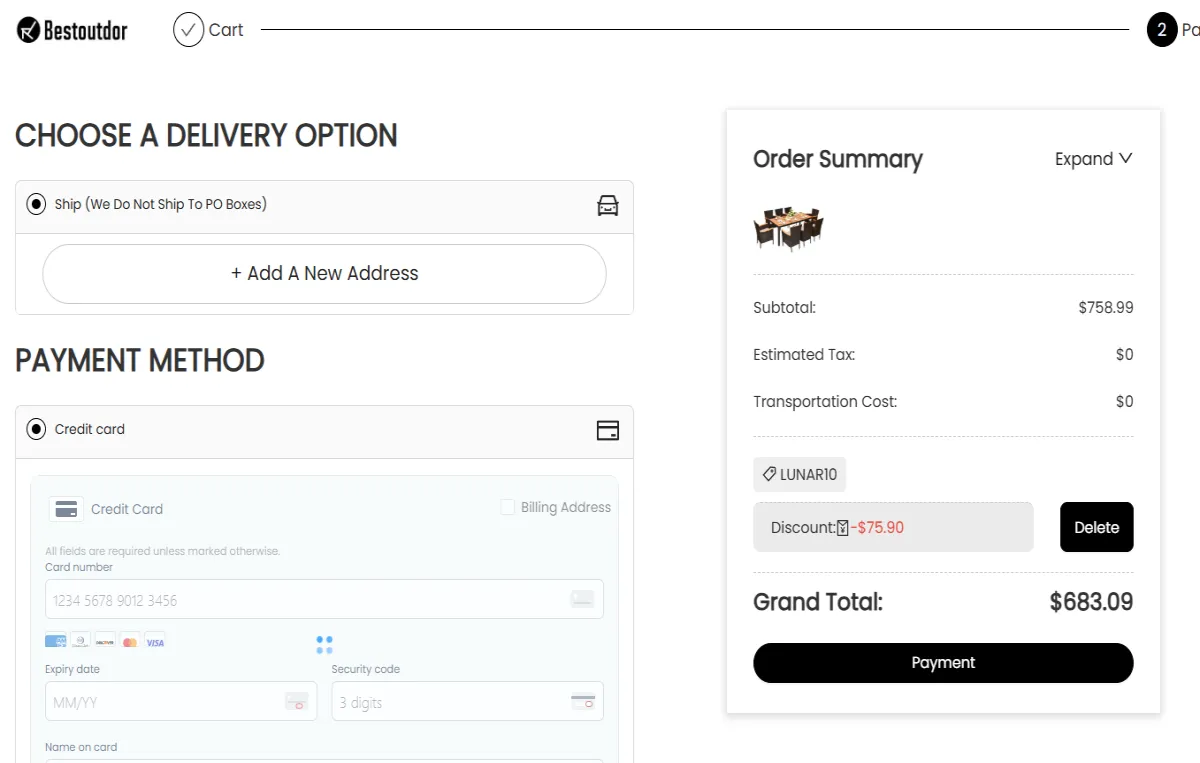Select the Mastercard brand icon

128,640
